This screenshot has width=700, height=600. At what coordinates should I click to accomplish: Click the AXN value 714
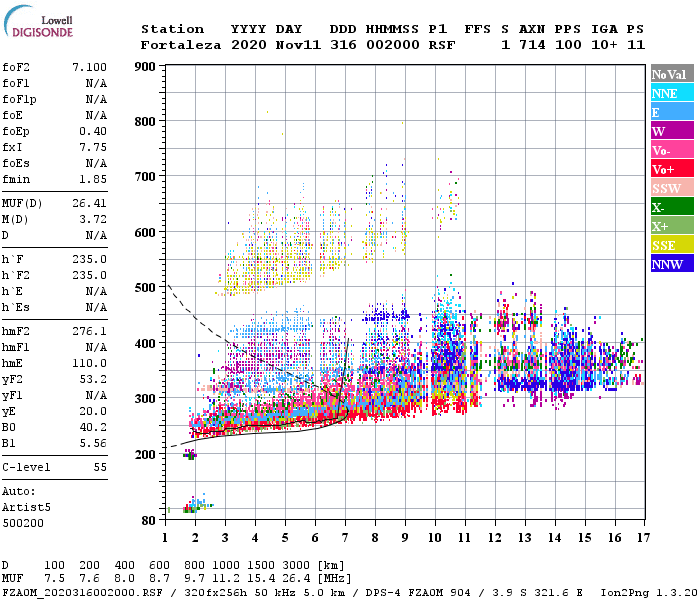[x=532, y=45]
